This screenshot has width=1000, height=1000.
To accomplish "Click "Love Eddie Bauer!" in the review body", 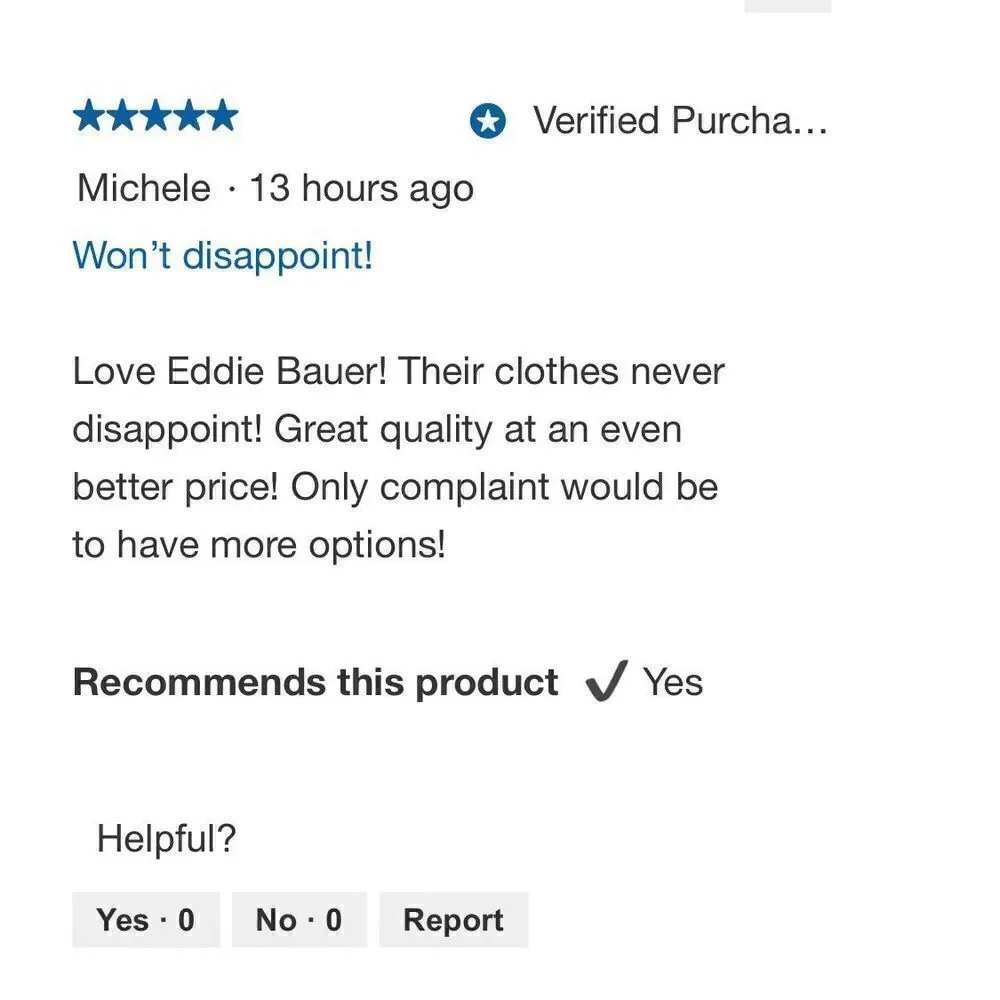I will click(235, 372).
